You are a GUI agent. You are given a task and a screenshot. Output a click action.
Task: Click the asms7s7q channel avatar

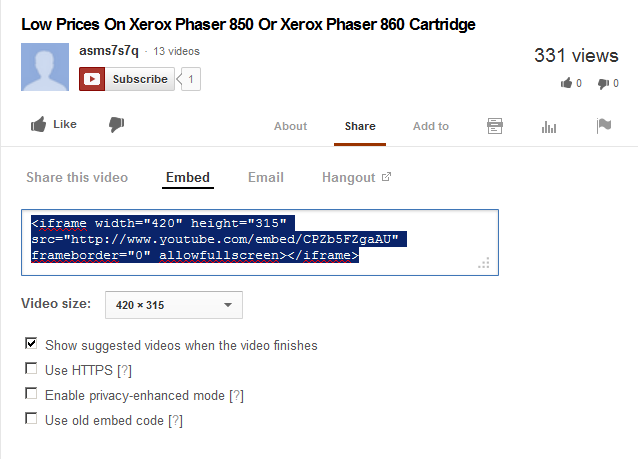pos(45,67)
